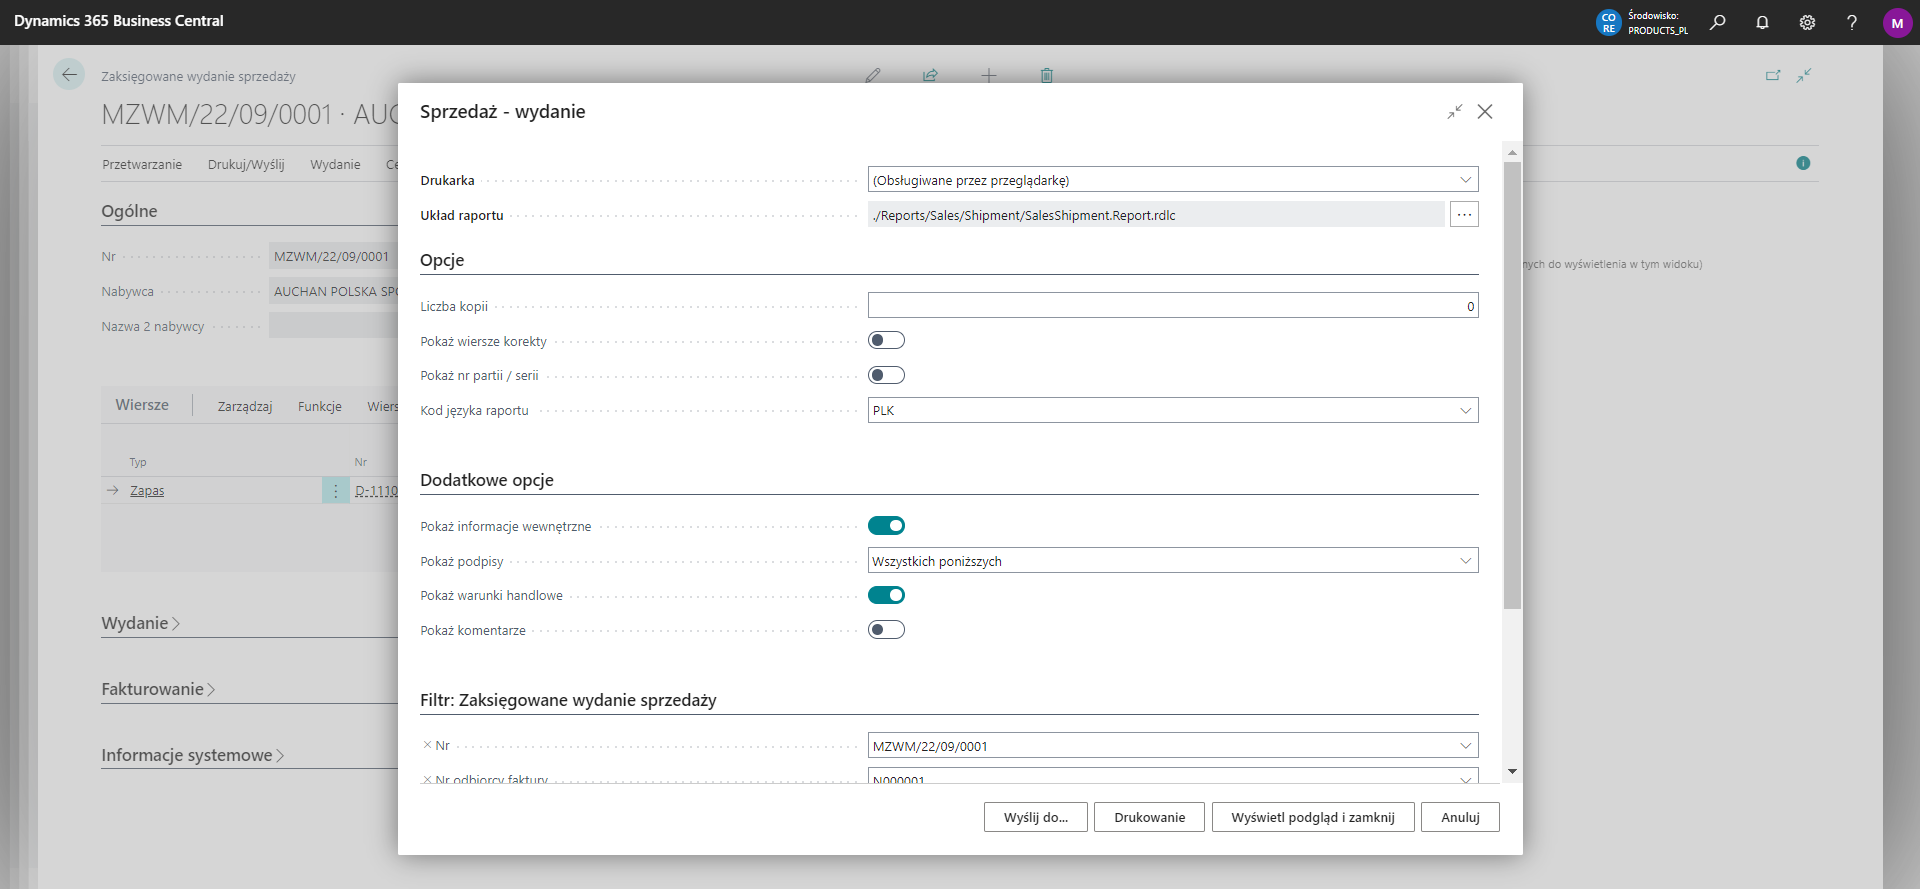Click the Dodatkowe opcje heading

487,480
